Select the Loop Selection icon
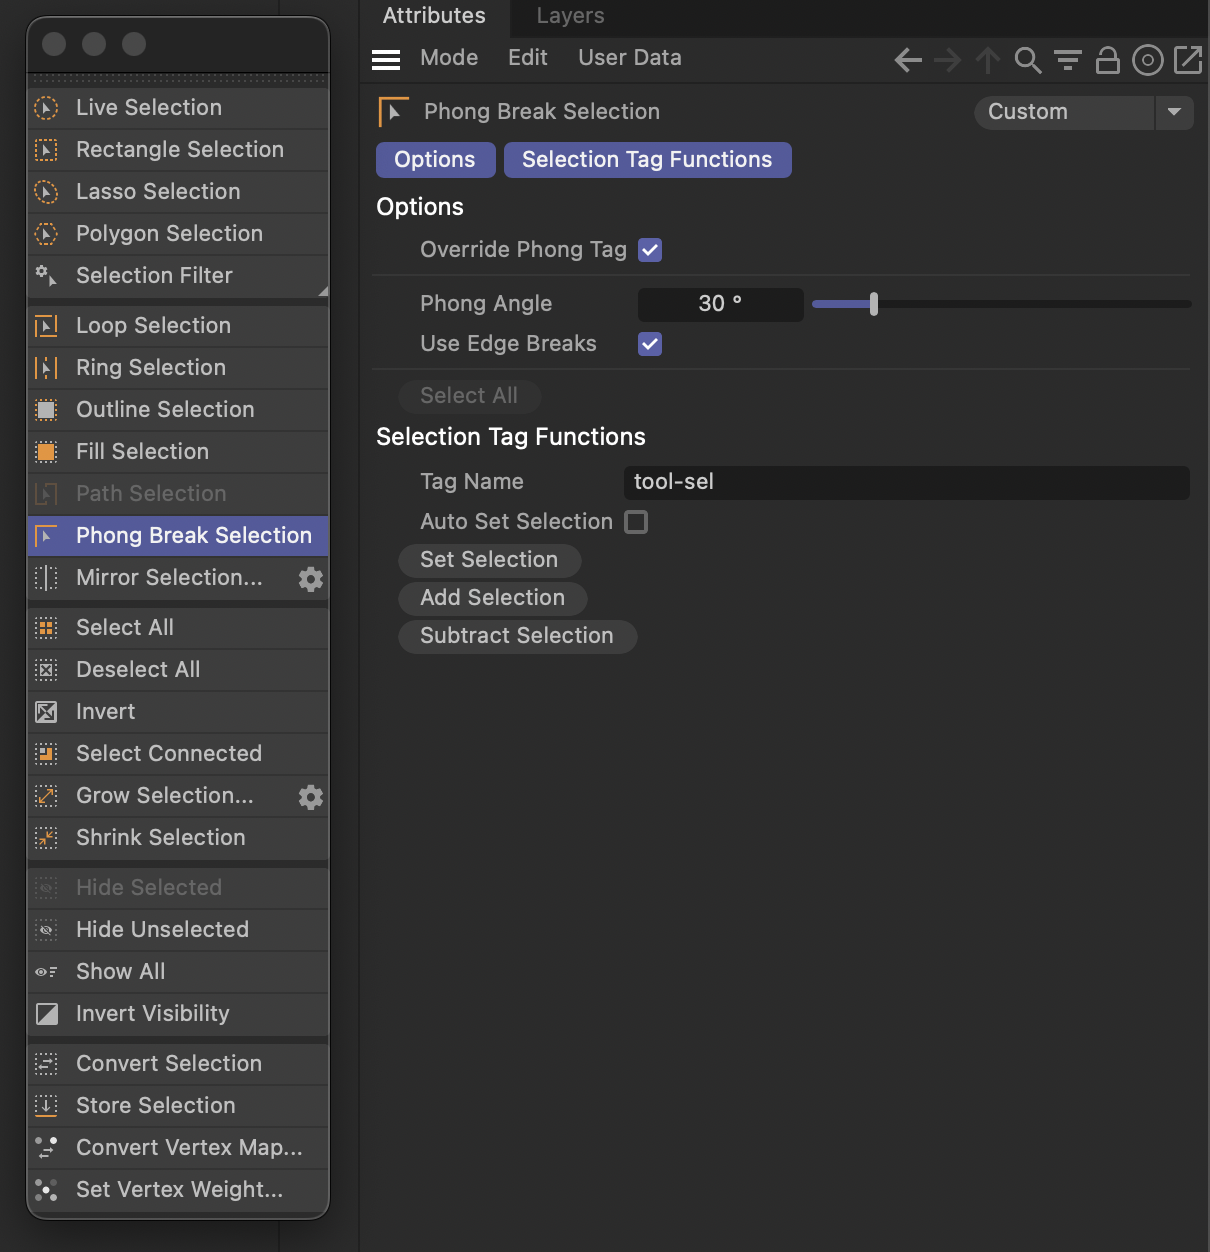 tap(46, 326)
